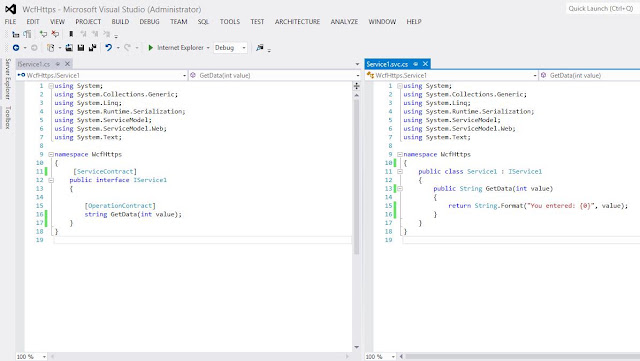Open the New Project icon

[x=51, y=48]
